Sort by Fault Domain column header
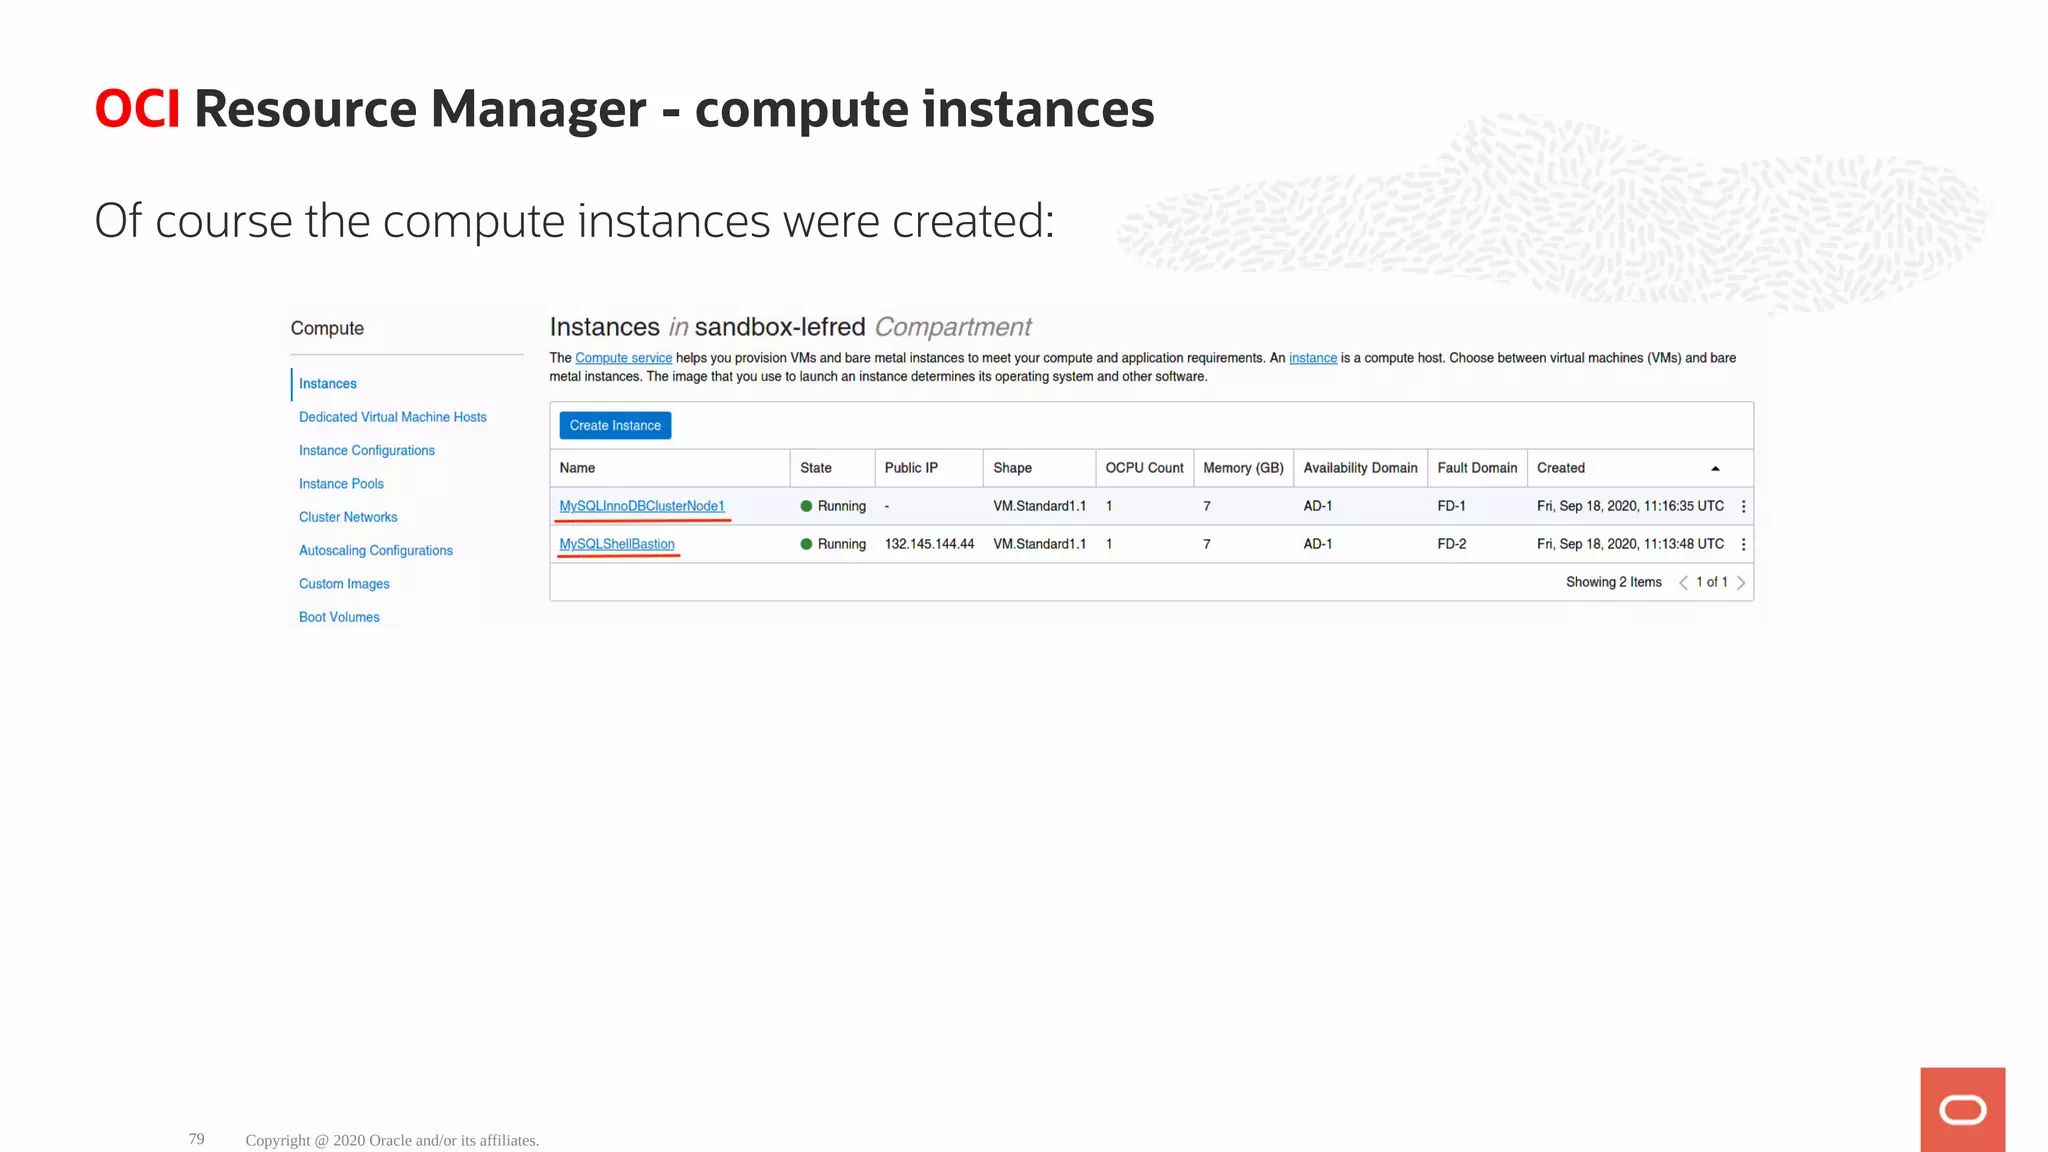This screenshot has height=1152, width=2048. pyautogui.click(x=1477, y=468)
